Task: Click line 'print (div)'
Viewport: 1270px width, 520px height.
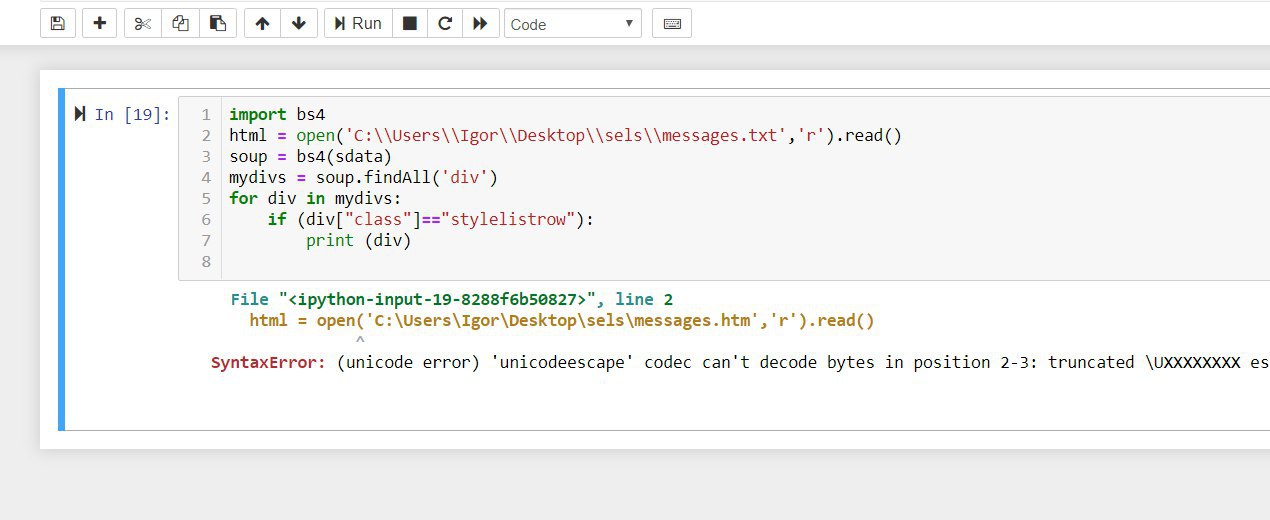Action: (x=359, y=241)
